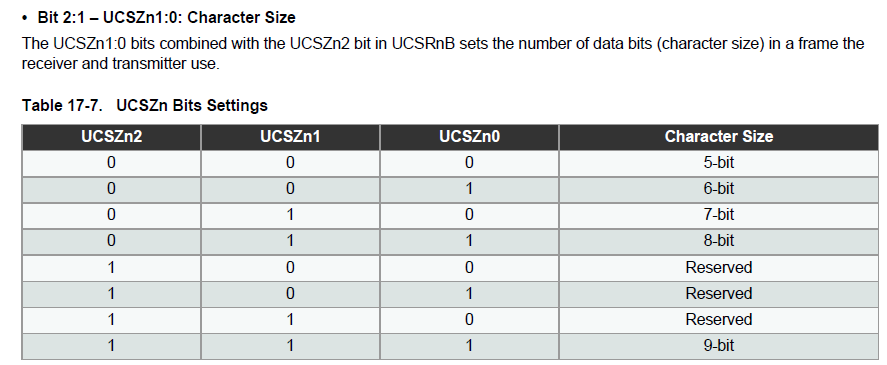
Task: Click UCSZn1 value in the 8-bit row
Action: click(290, 241)
